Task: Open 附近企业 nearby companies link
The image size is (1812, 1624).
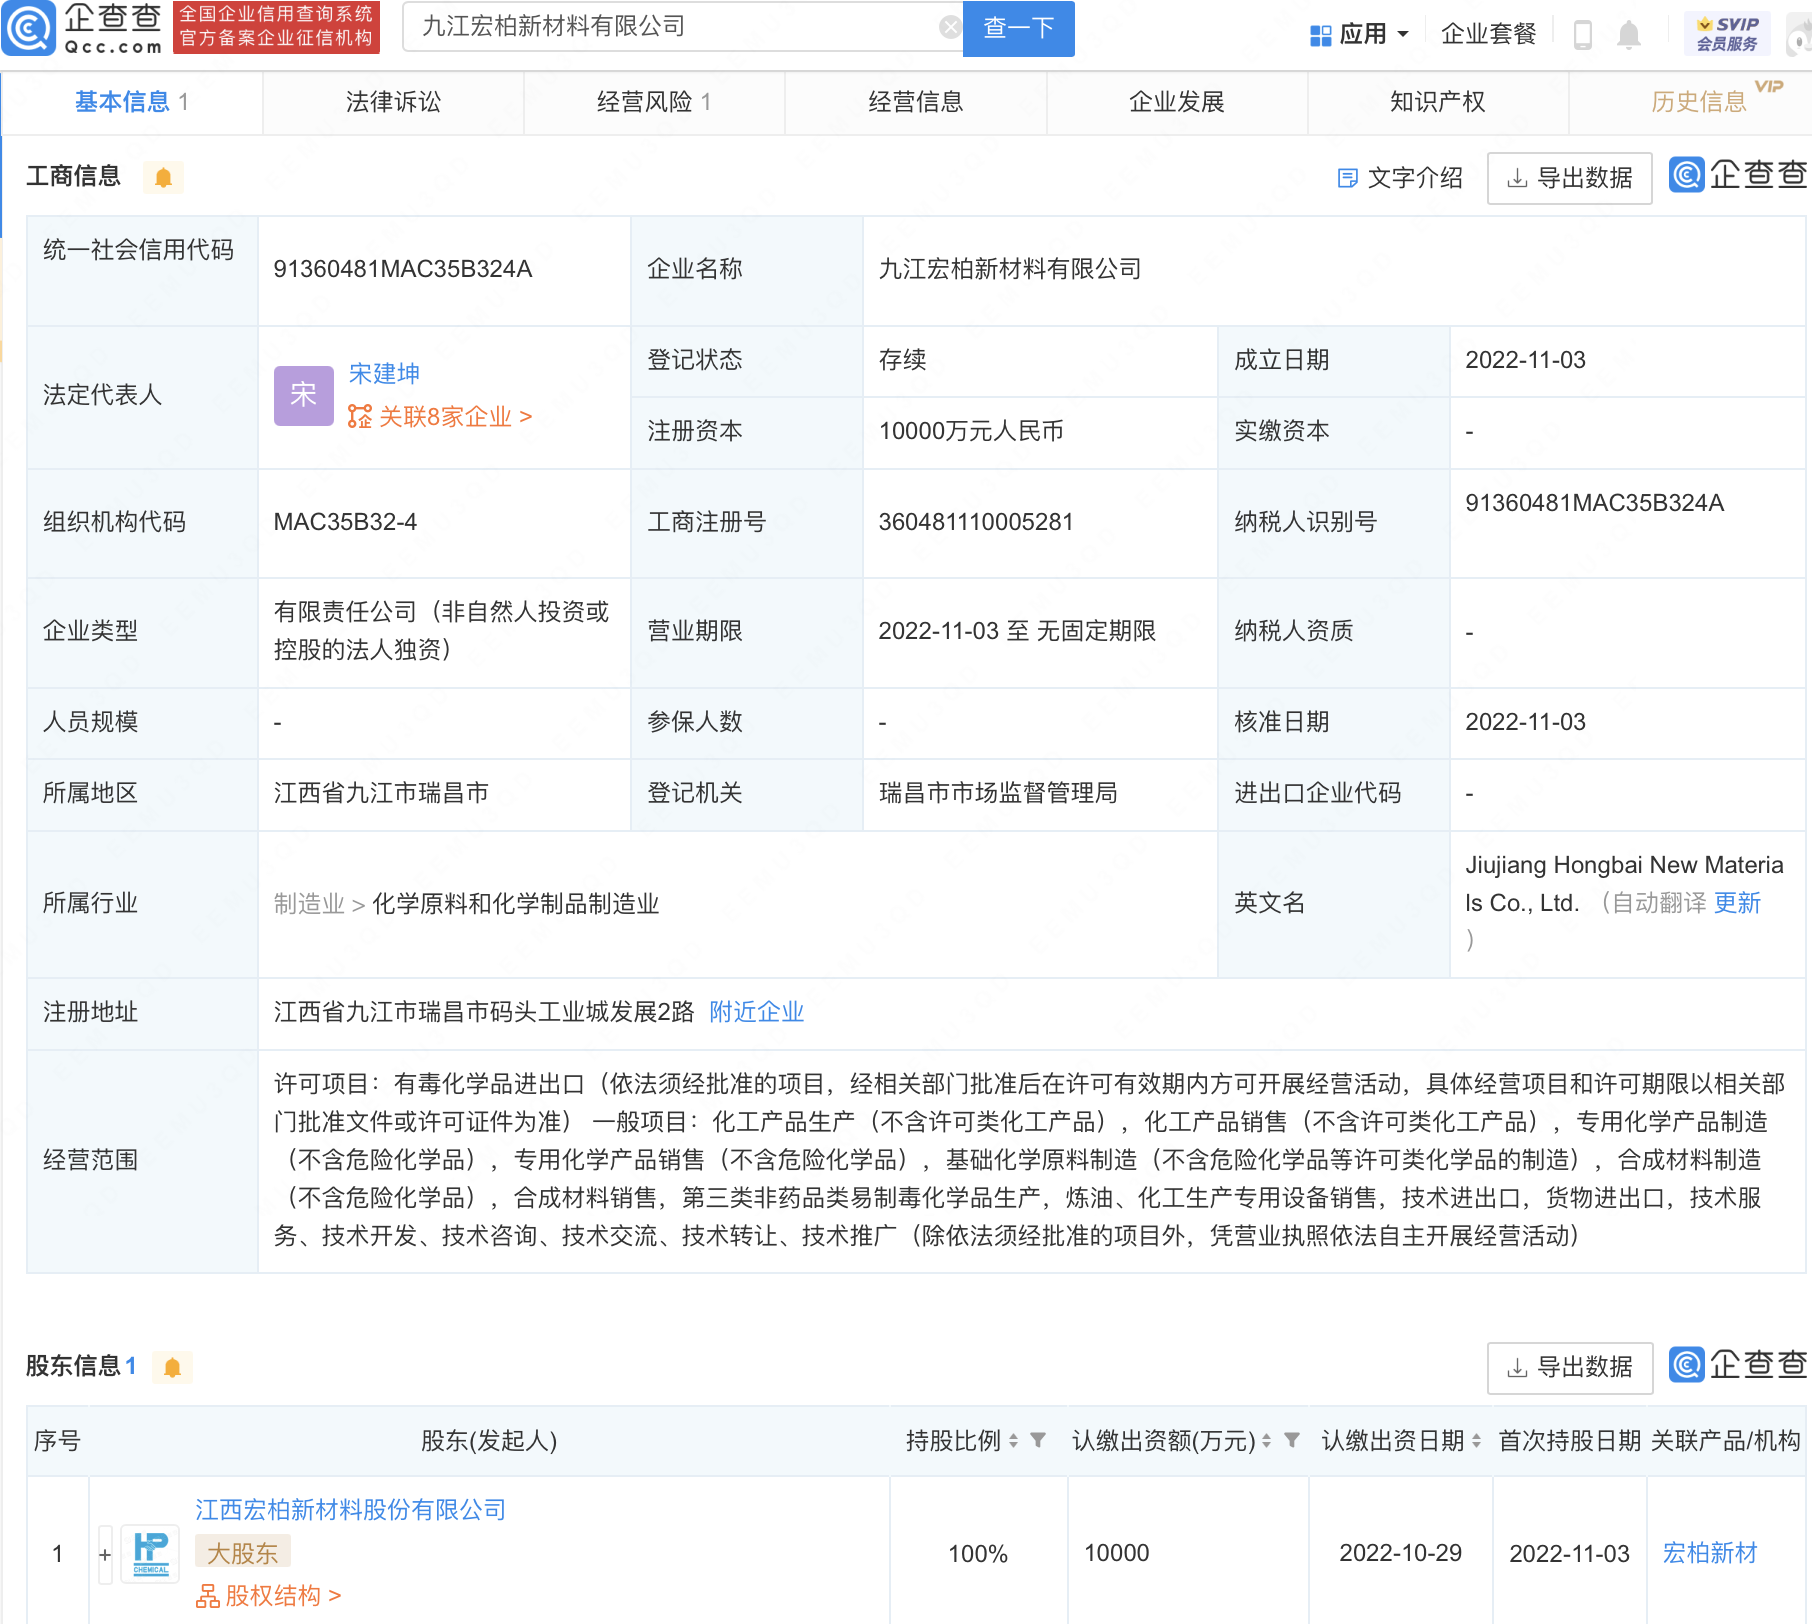Action: click(757, 1012)
